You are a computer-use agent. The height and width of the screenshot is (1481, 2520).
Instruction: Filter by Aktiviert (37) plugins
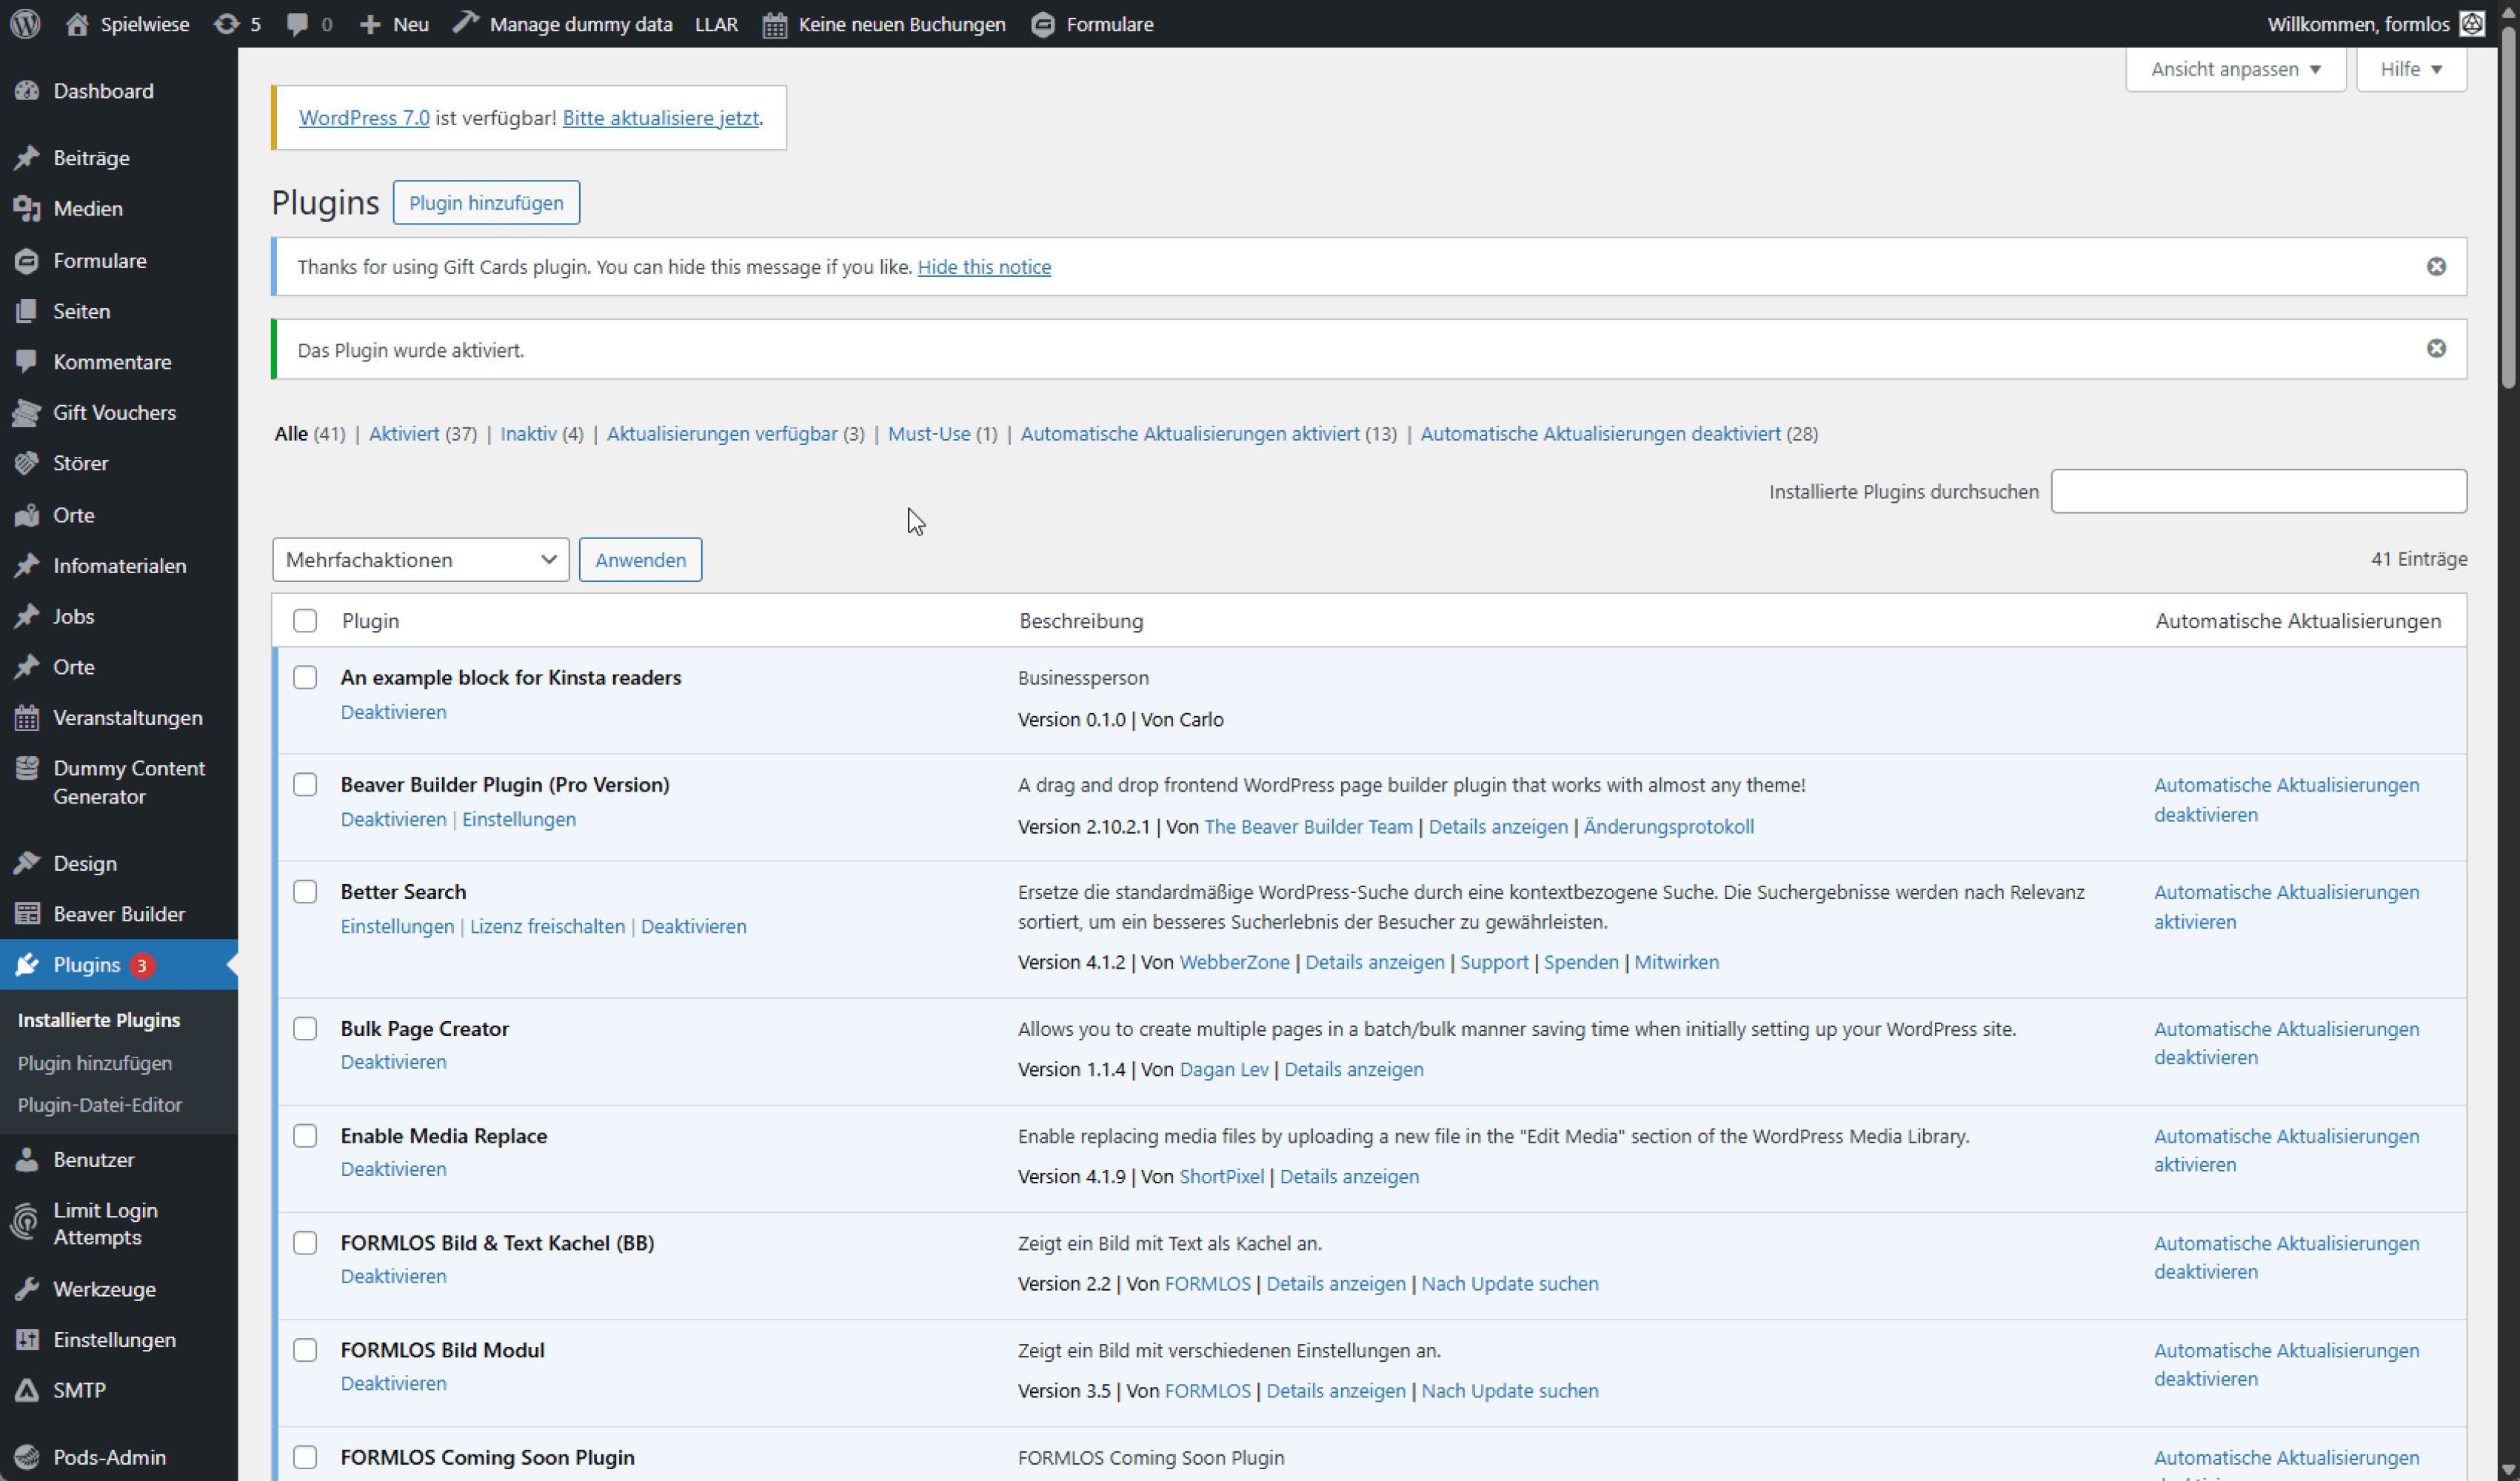click(x=422, y=434)
